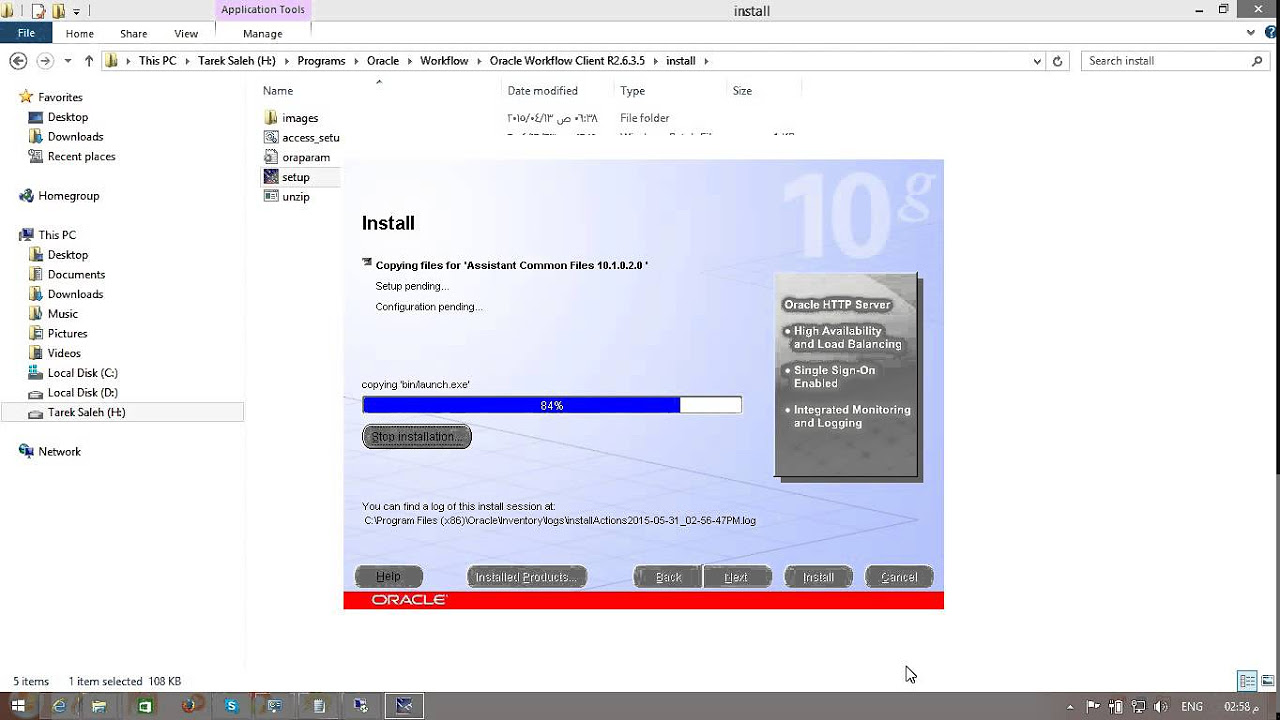Screen dimensions: 1280x720
Task: Open Documents under This PC
Action: pos(76,274)
